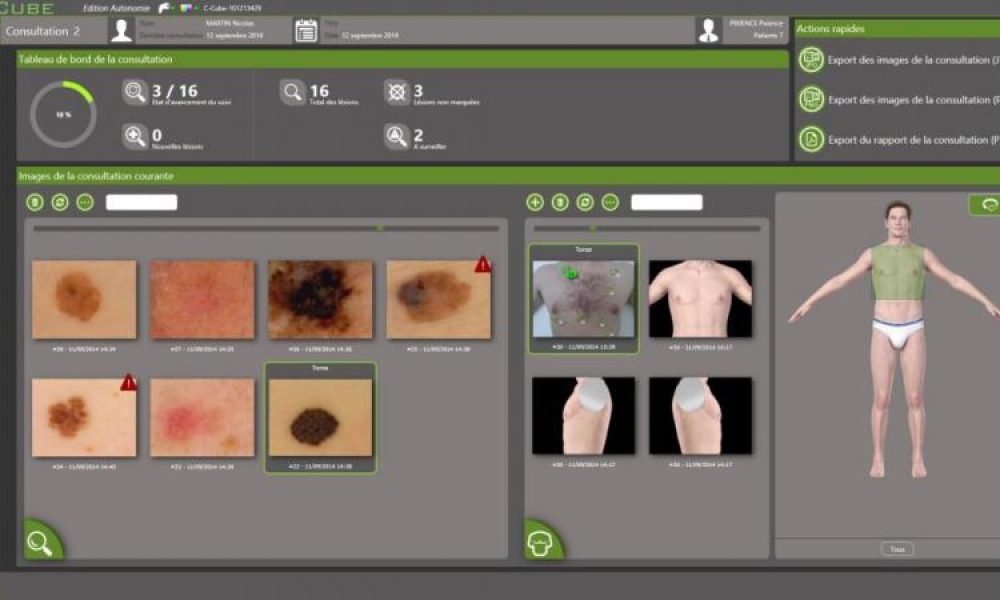Open the consultation date calendar icon
1000x600 pixels.
(x=306, y=31)
